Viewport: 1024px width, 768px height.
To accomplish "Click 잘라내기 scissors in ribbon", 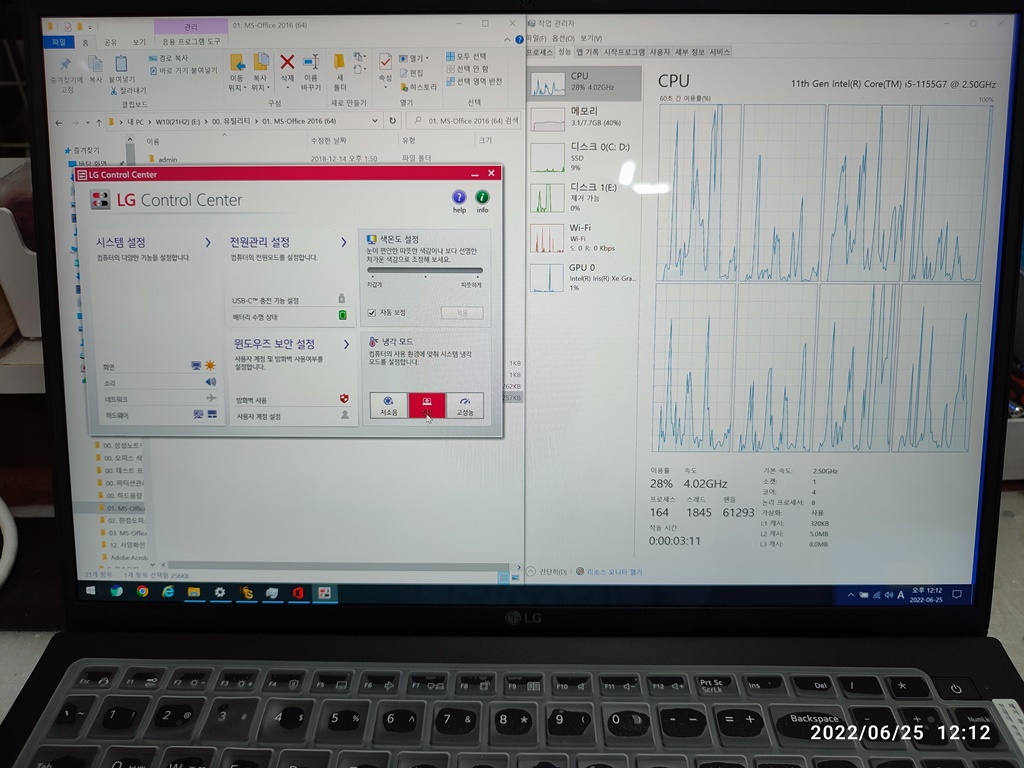I will coord(129,91).
